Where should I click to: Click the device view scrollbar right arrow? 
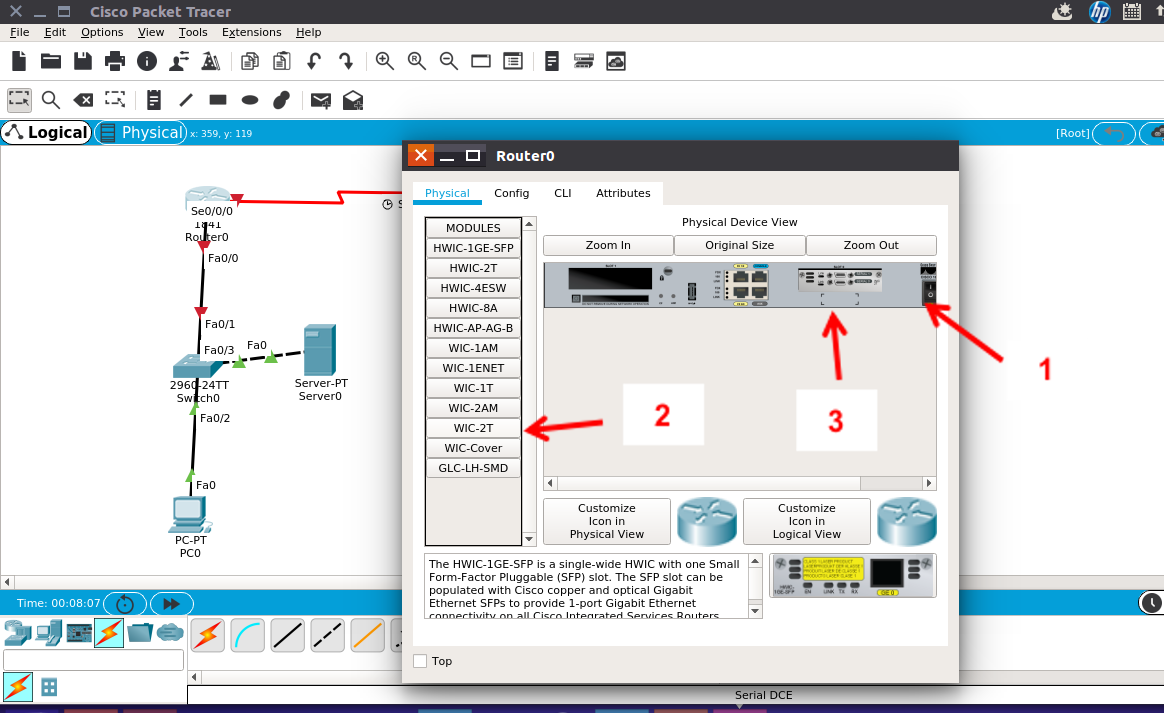point(928,482)
